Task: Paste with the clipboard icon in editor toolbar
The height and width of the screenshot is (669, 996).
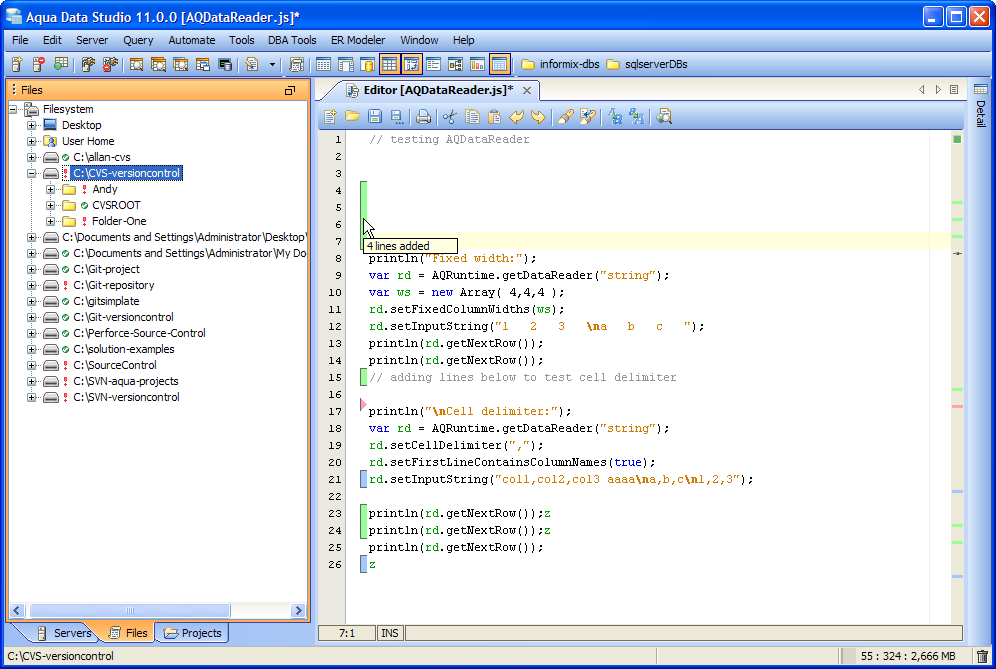Action: [494, 116]
